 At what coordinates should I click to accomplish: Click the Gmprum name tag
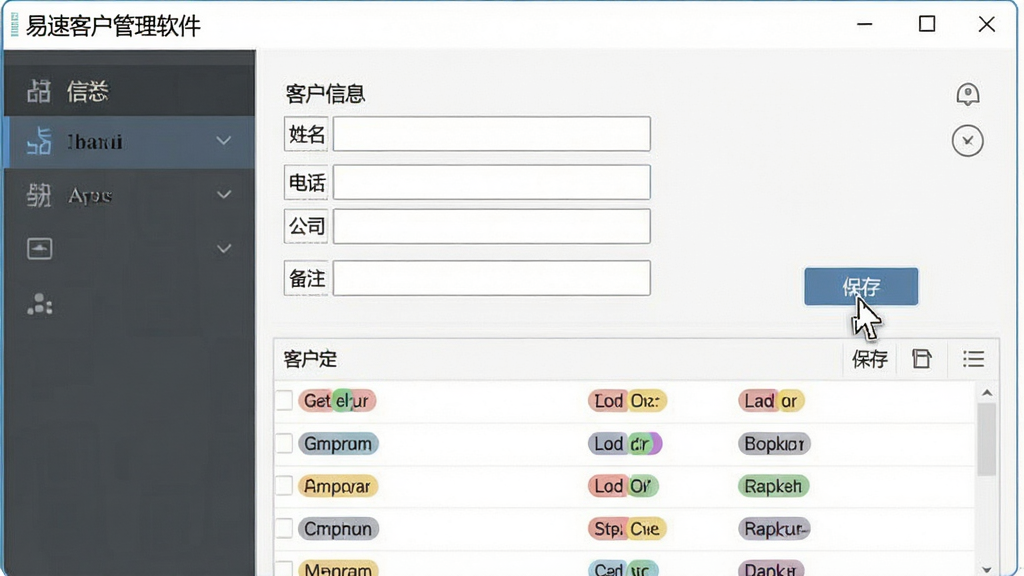pyautogui.click(x=338, y=443)
